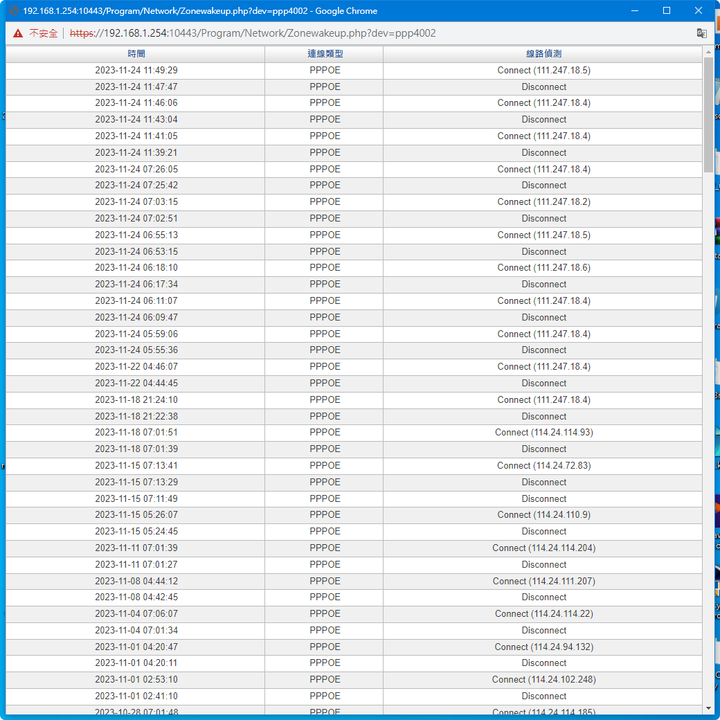The height and width of the screenshot is (720, 720).
Task: Click timestamp 2023-11-24 06:18:10
Action: tap(136, 267)
